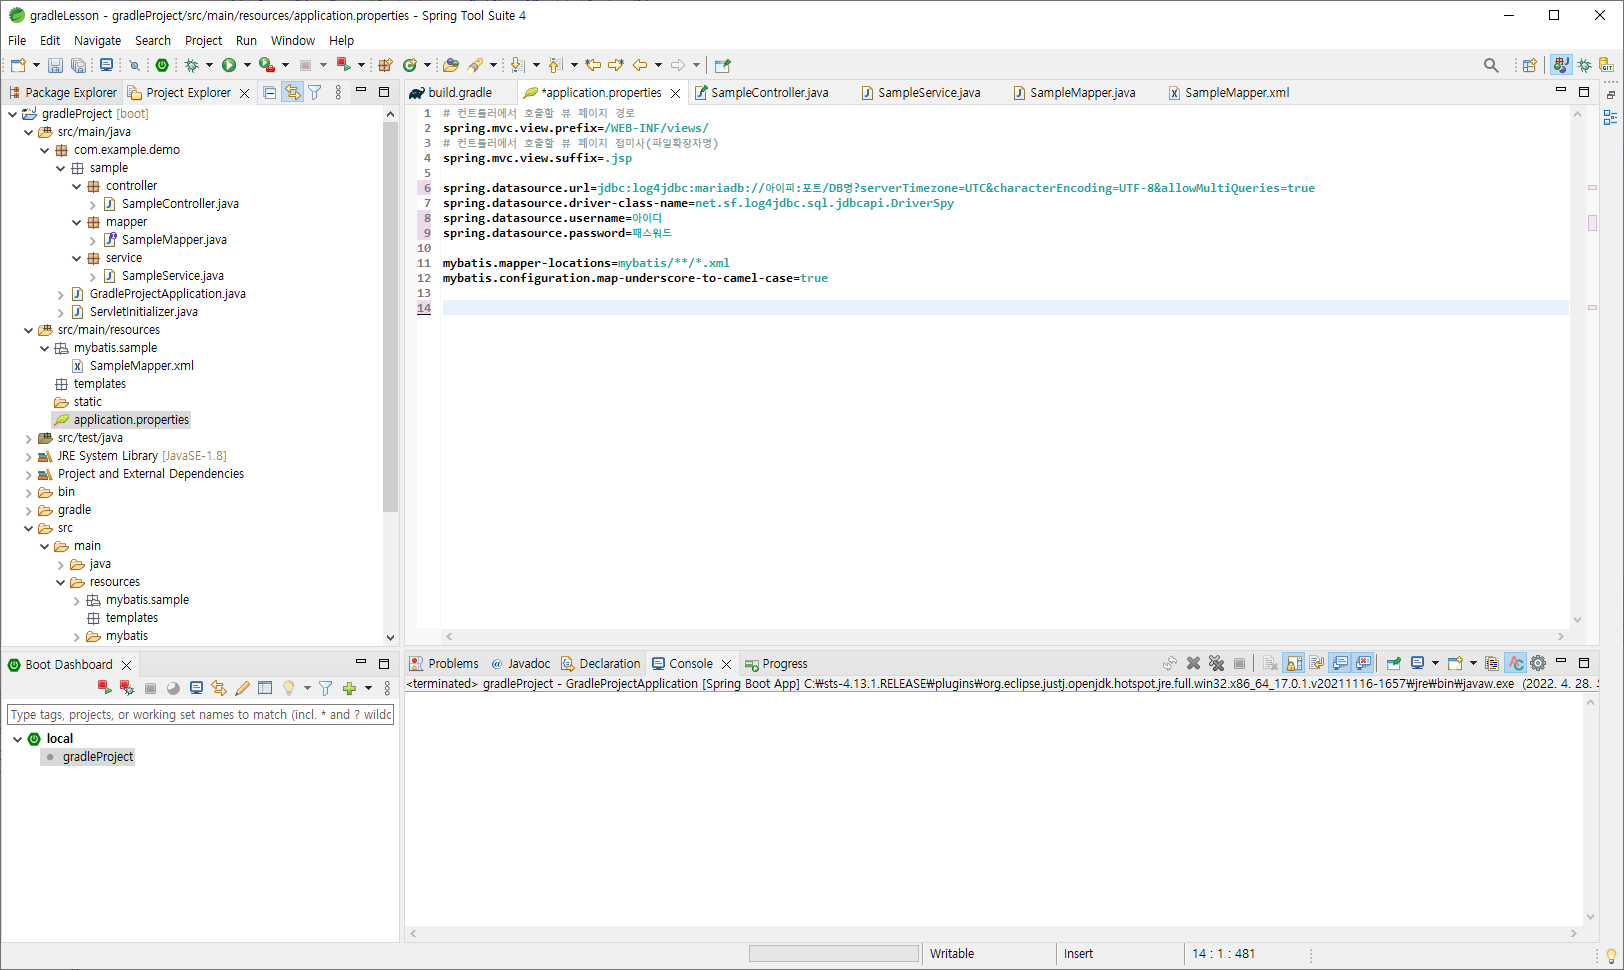Viewport: 1624px width, 970px height.
Task: Click the pencil edit icon in Boot Dashboard
Action: 242,688
